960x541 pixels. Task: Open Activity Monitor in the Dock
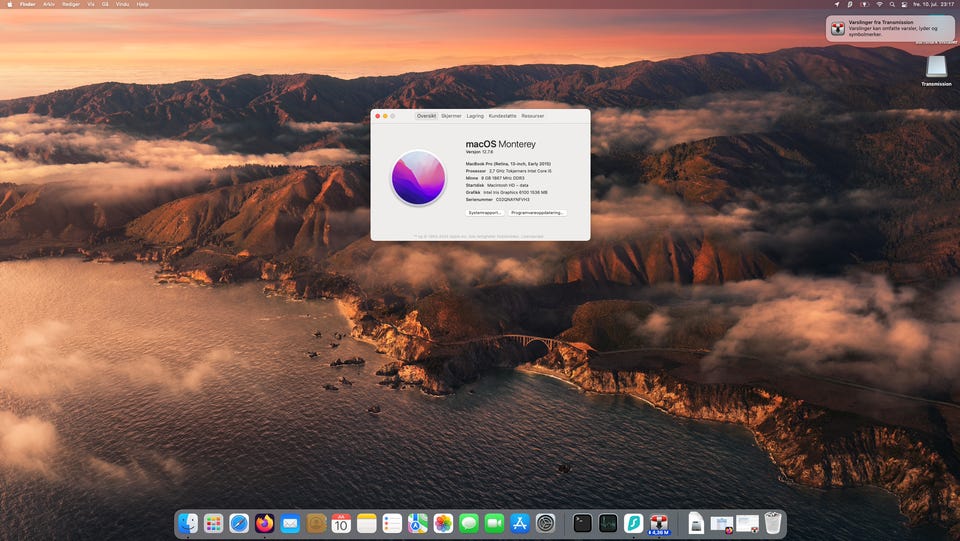click(x=608, y=523)
